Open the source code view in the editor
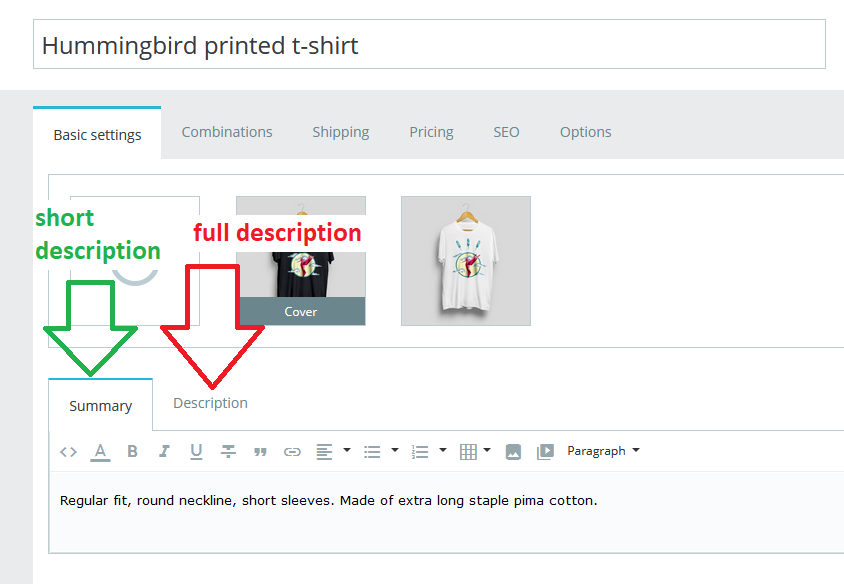Screen dimensions: 844x584 [68, 452]
